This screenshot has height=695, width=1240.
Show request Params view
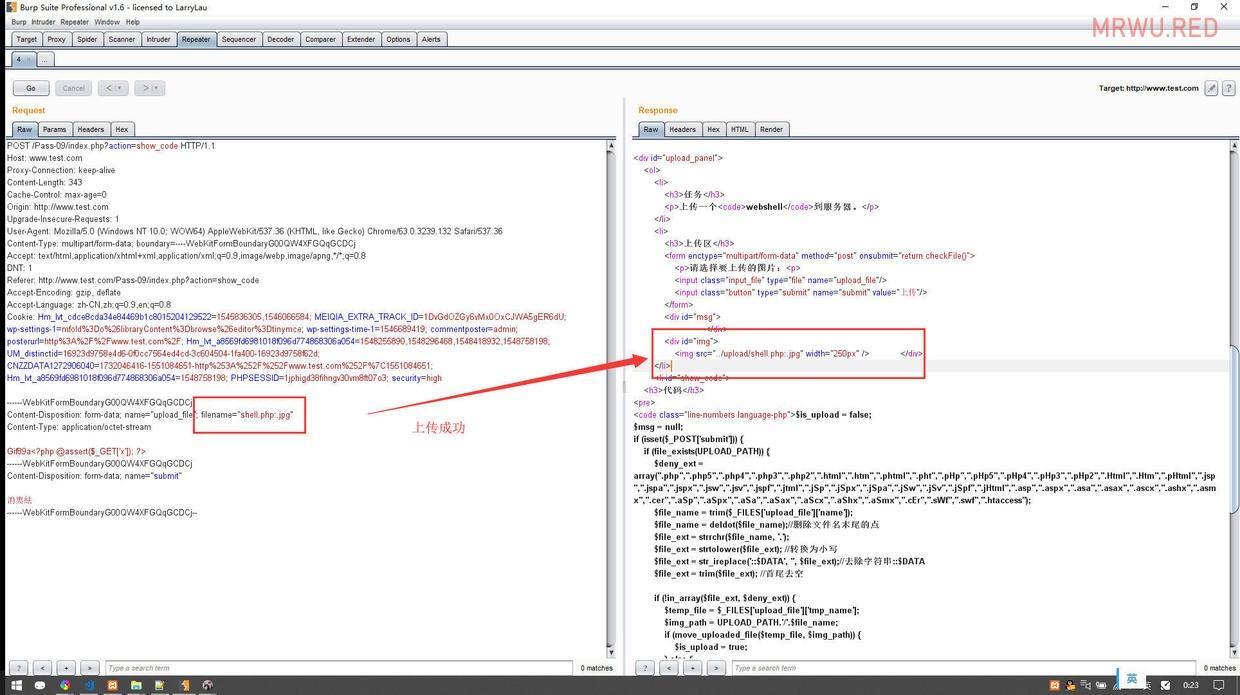coord(54,129)
